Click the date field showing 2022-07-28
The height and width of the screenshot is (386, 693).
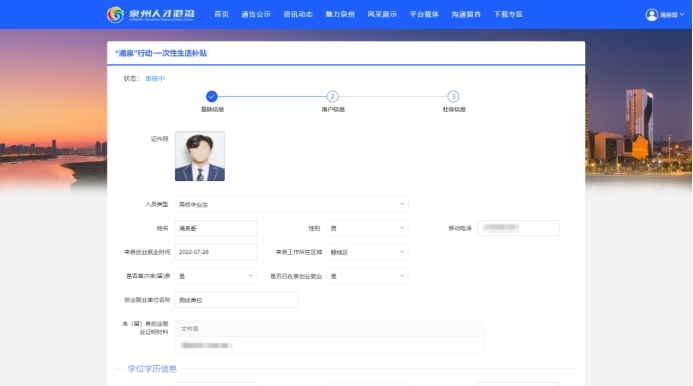pyautogui.click(x=216, y=252)
